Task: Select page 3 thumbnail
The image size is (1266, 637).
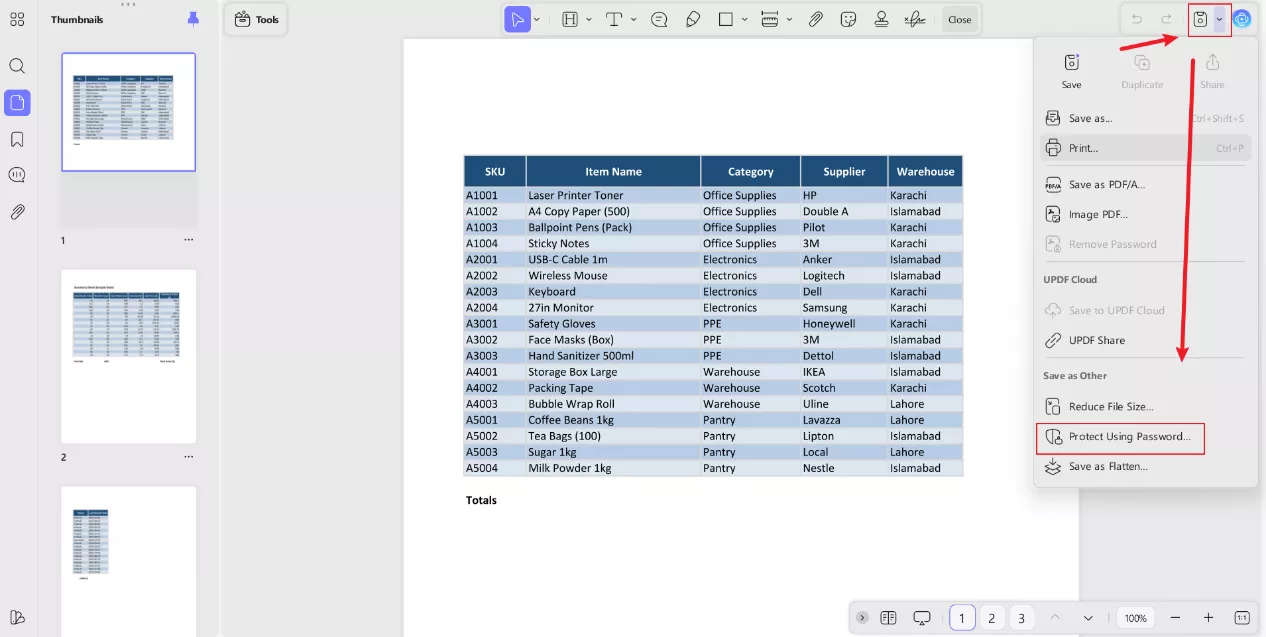Action: (x=129, y=561)
